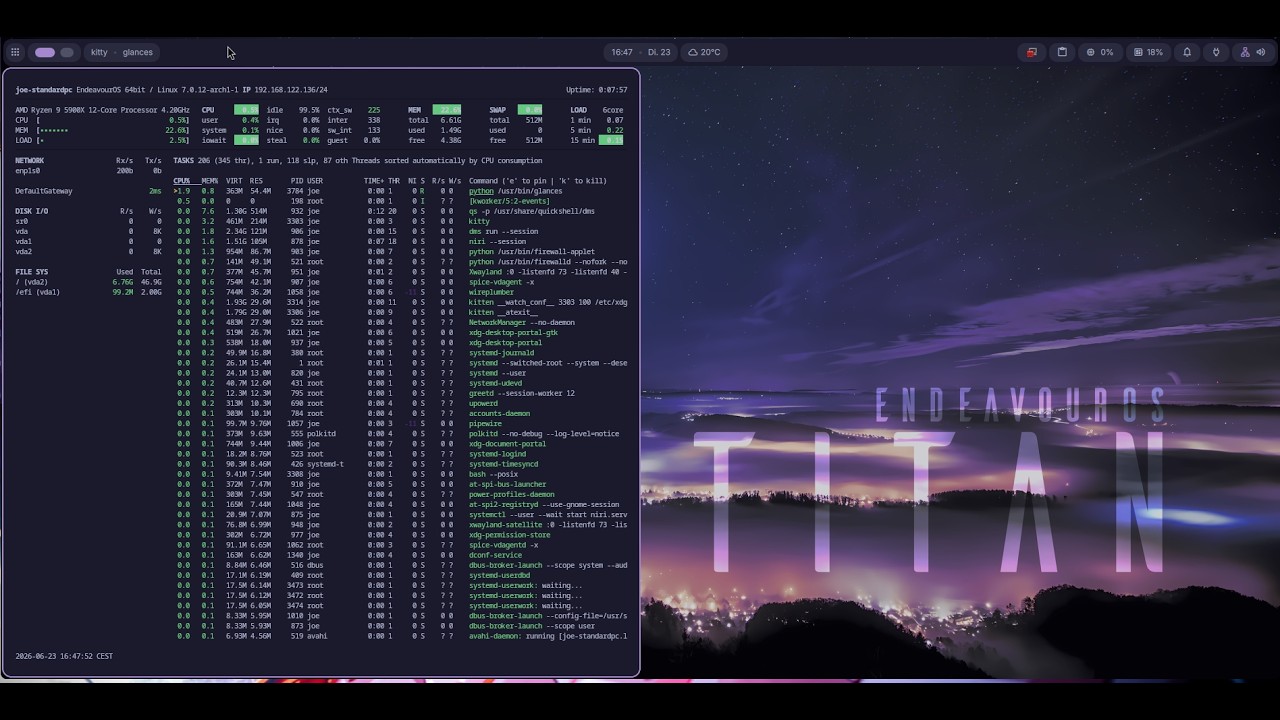
Task: Click the vda1 disk entry
Action: (24, 241)
